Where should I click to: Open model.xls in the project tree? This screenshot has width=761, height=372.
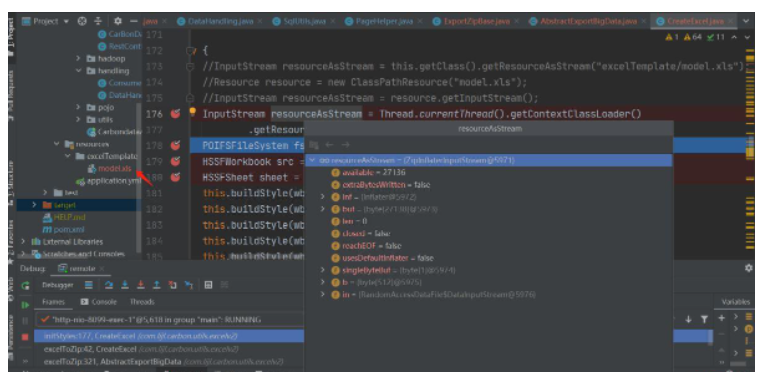coord(109,169)
